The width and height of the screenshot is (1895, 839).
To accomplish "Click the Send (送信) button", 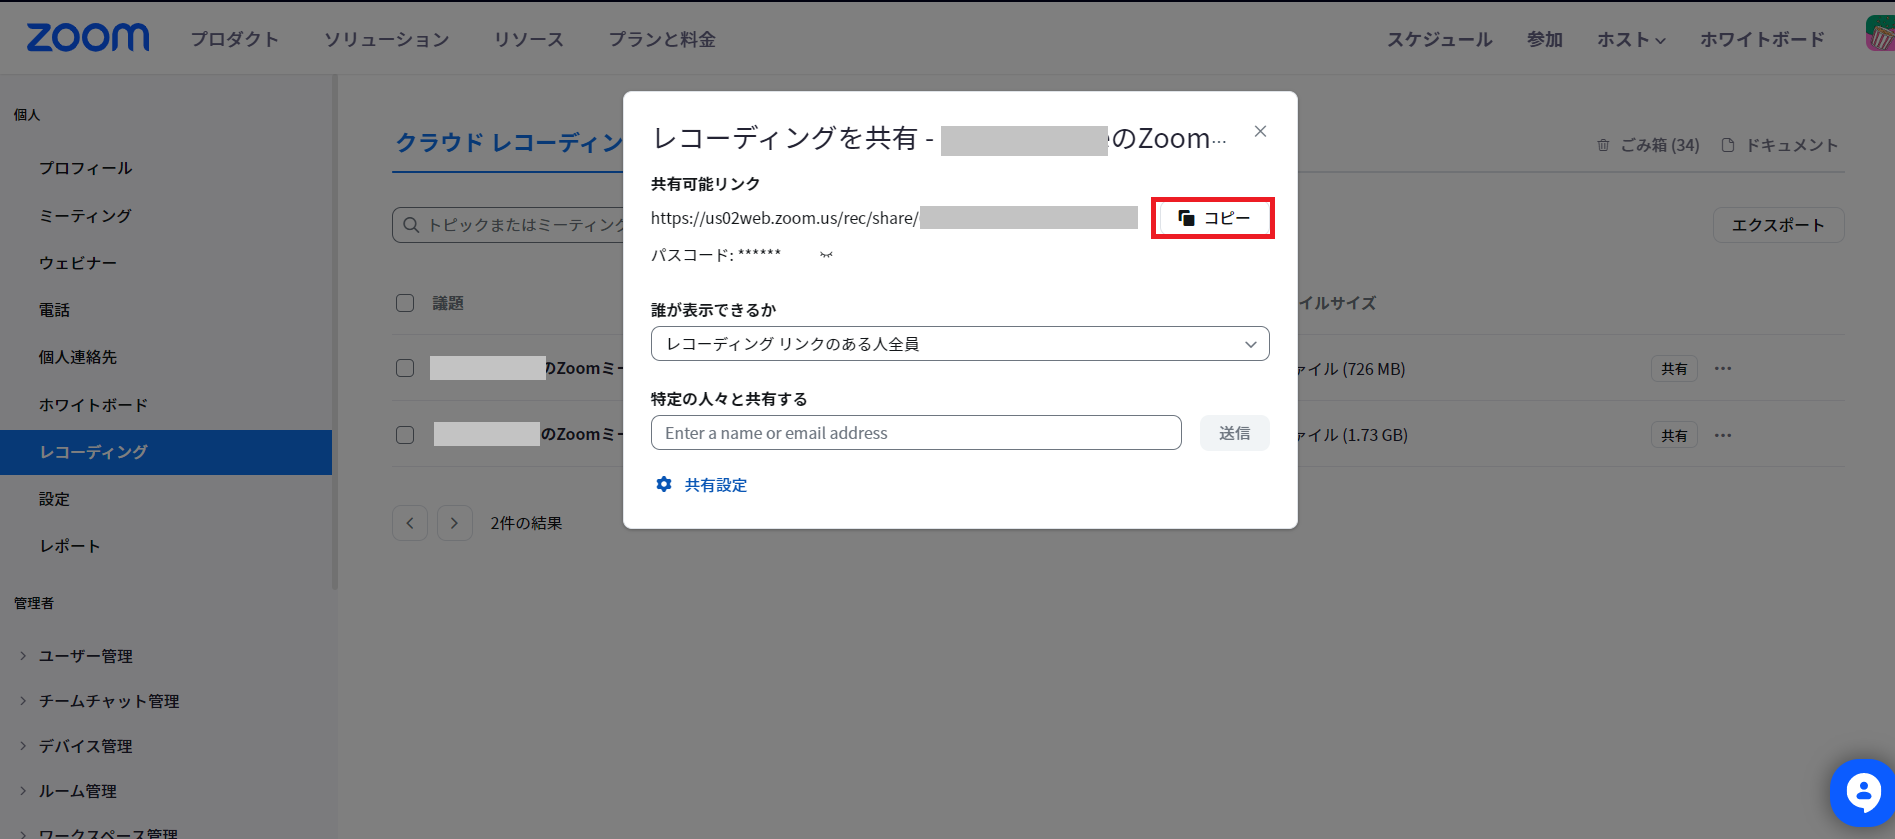I will pyautogui.click(x=1234, y=433).
